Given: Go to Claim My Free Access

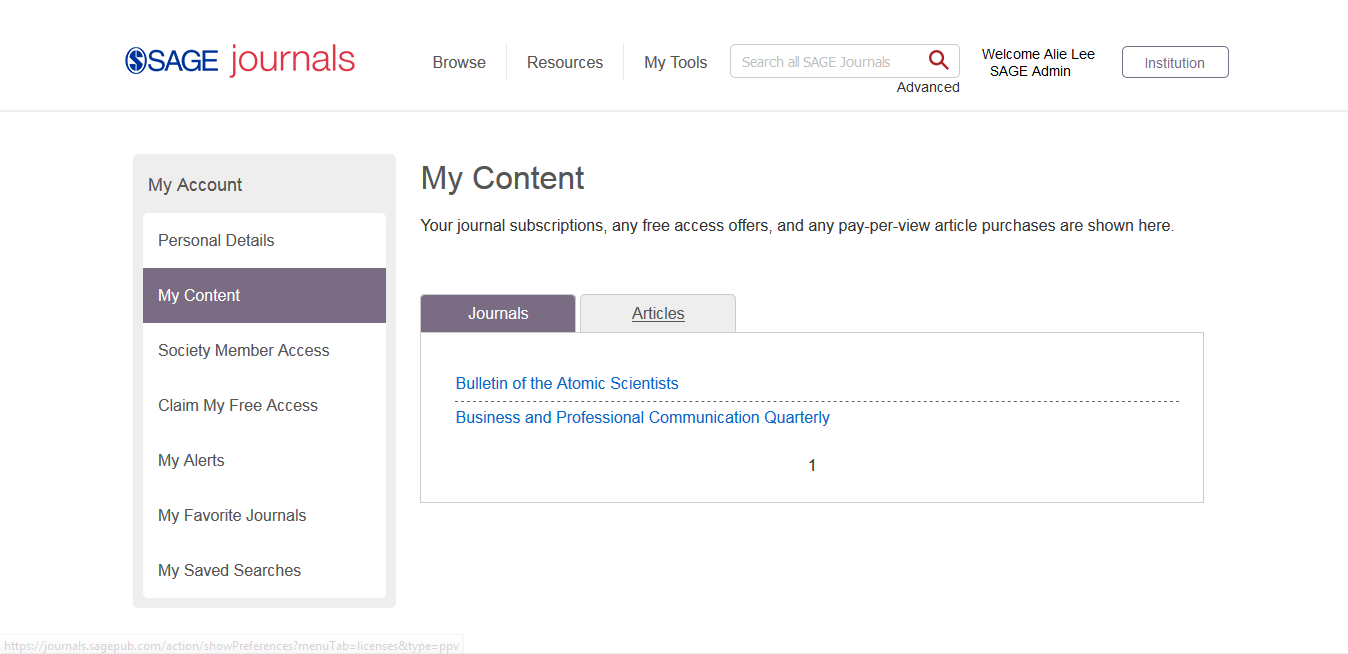Looking at the screenshot, I should 264,405.
